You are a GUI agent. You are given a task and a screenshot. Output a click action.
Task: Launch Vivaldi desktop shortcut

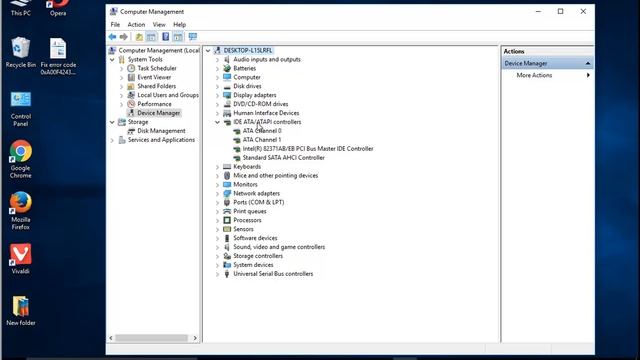tap(20, 259)
